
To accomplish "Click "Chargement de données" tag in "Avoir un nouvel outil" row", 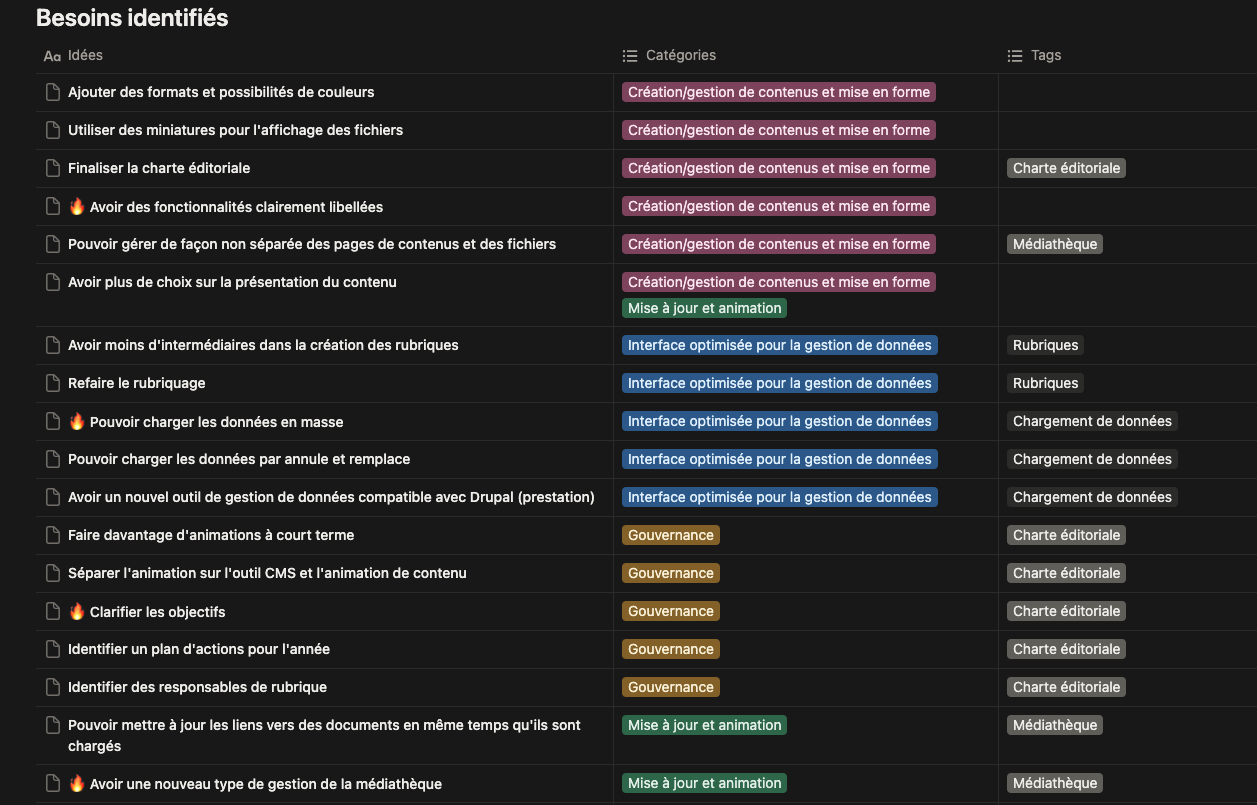I will (1092, 497).
